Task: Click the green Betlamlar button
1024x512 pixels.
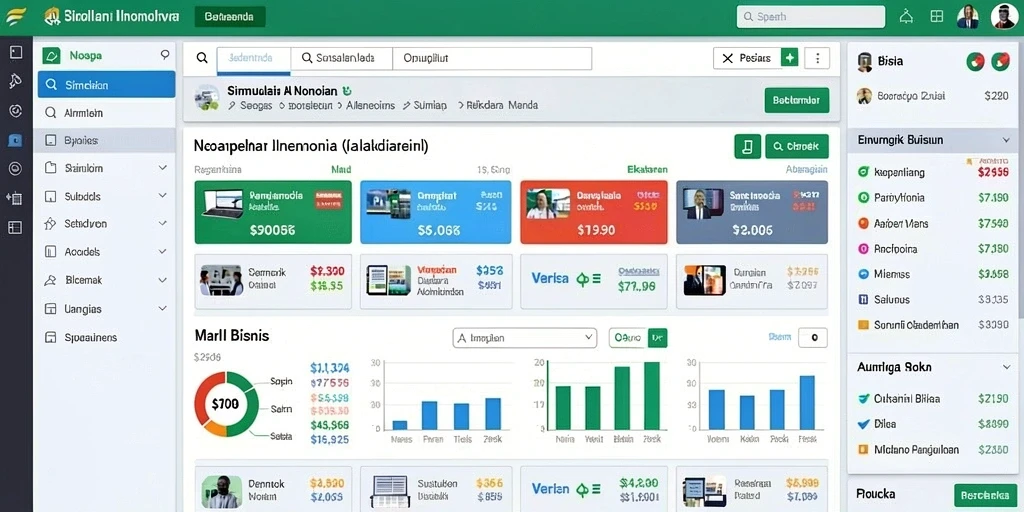Action: coord(797,101)
